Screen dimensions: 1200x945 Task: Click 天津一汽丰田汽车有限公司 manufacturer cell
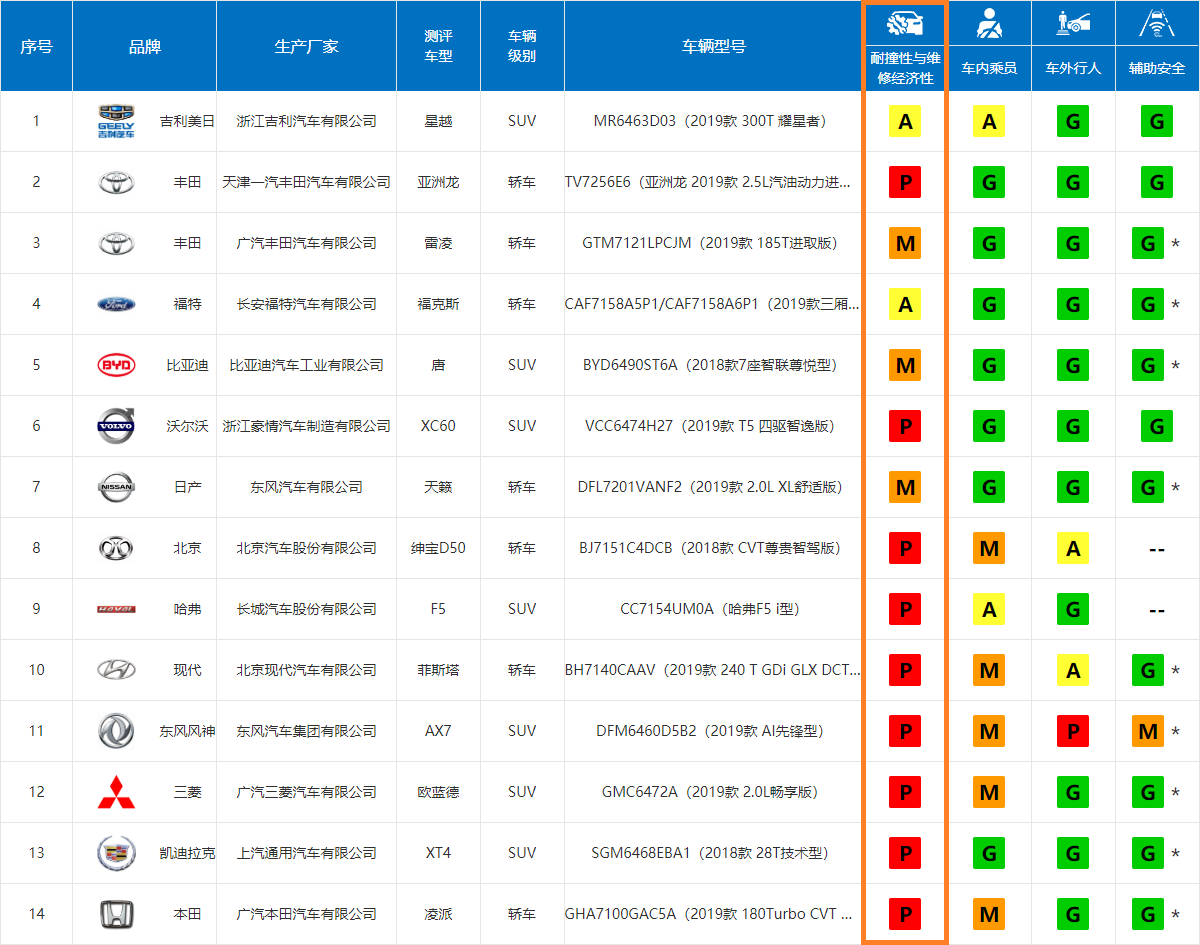[x=306, y=182]
